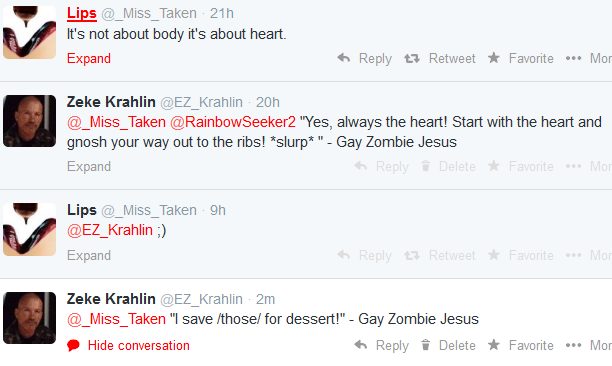Screen dimensions: 612x366
Task: Delete the 'gnosh your way out' tweet
Action: (448, 167)
